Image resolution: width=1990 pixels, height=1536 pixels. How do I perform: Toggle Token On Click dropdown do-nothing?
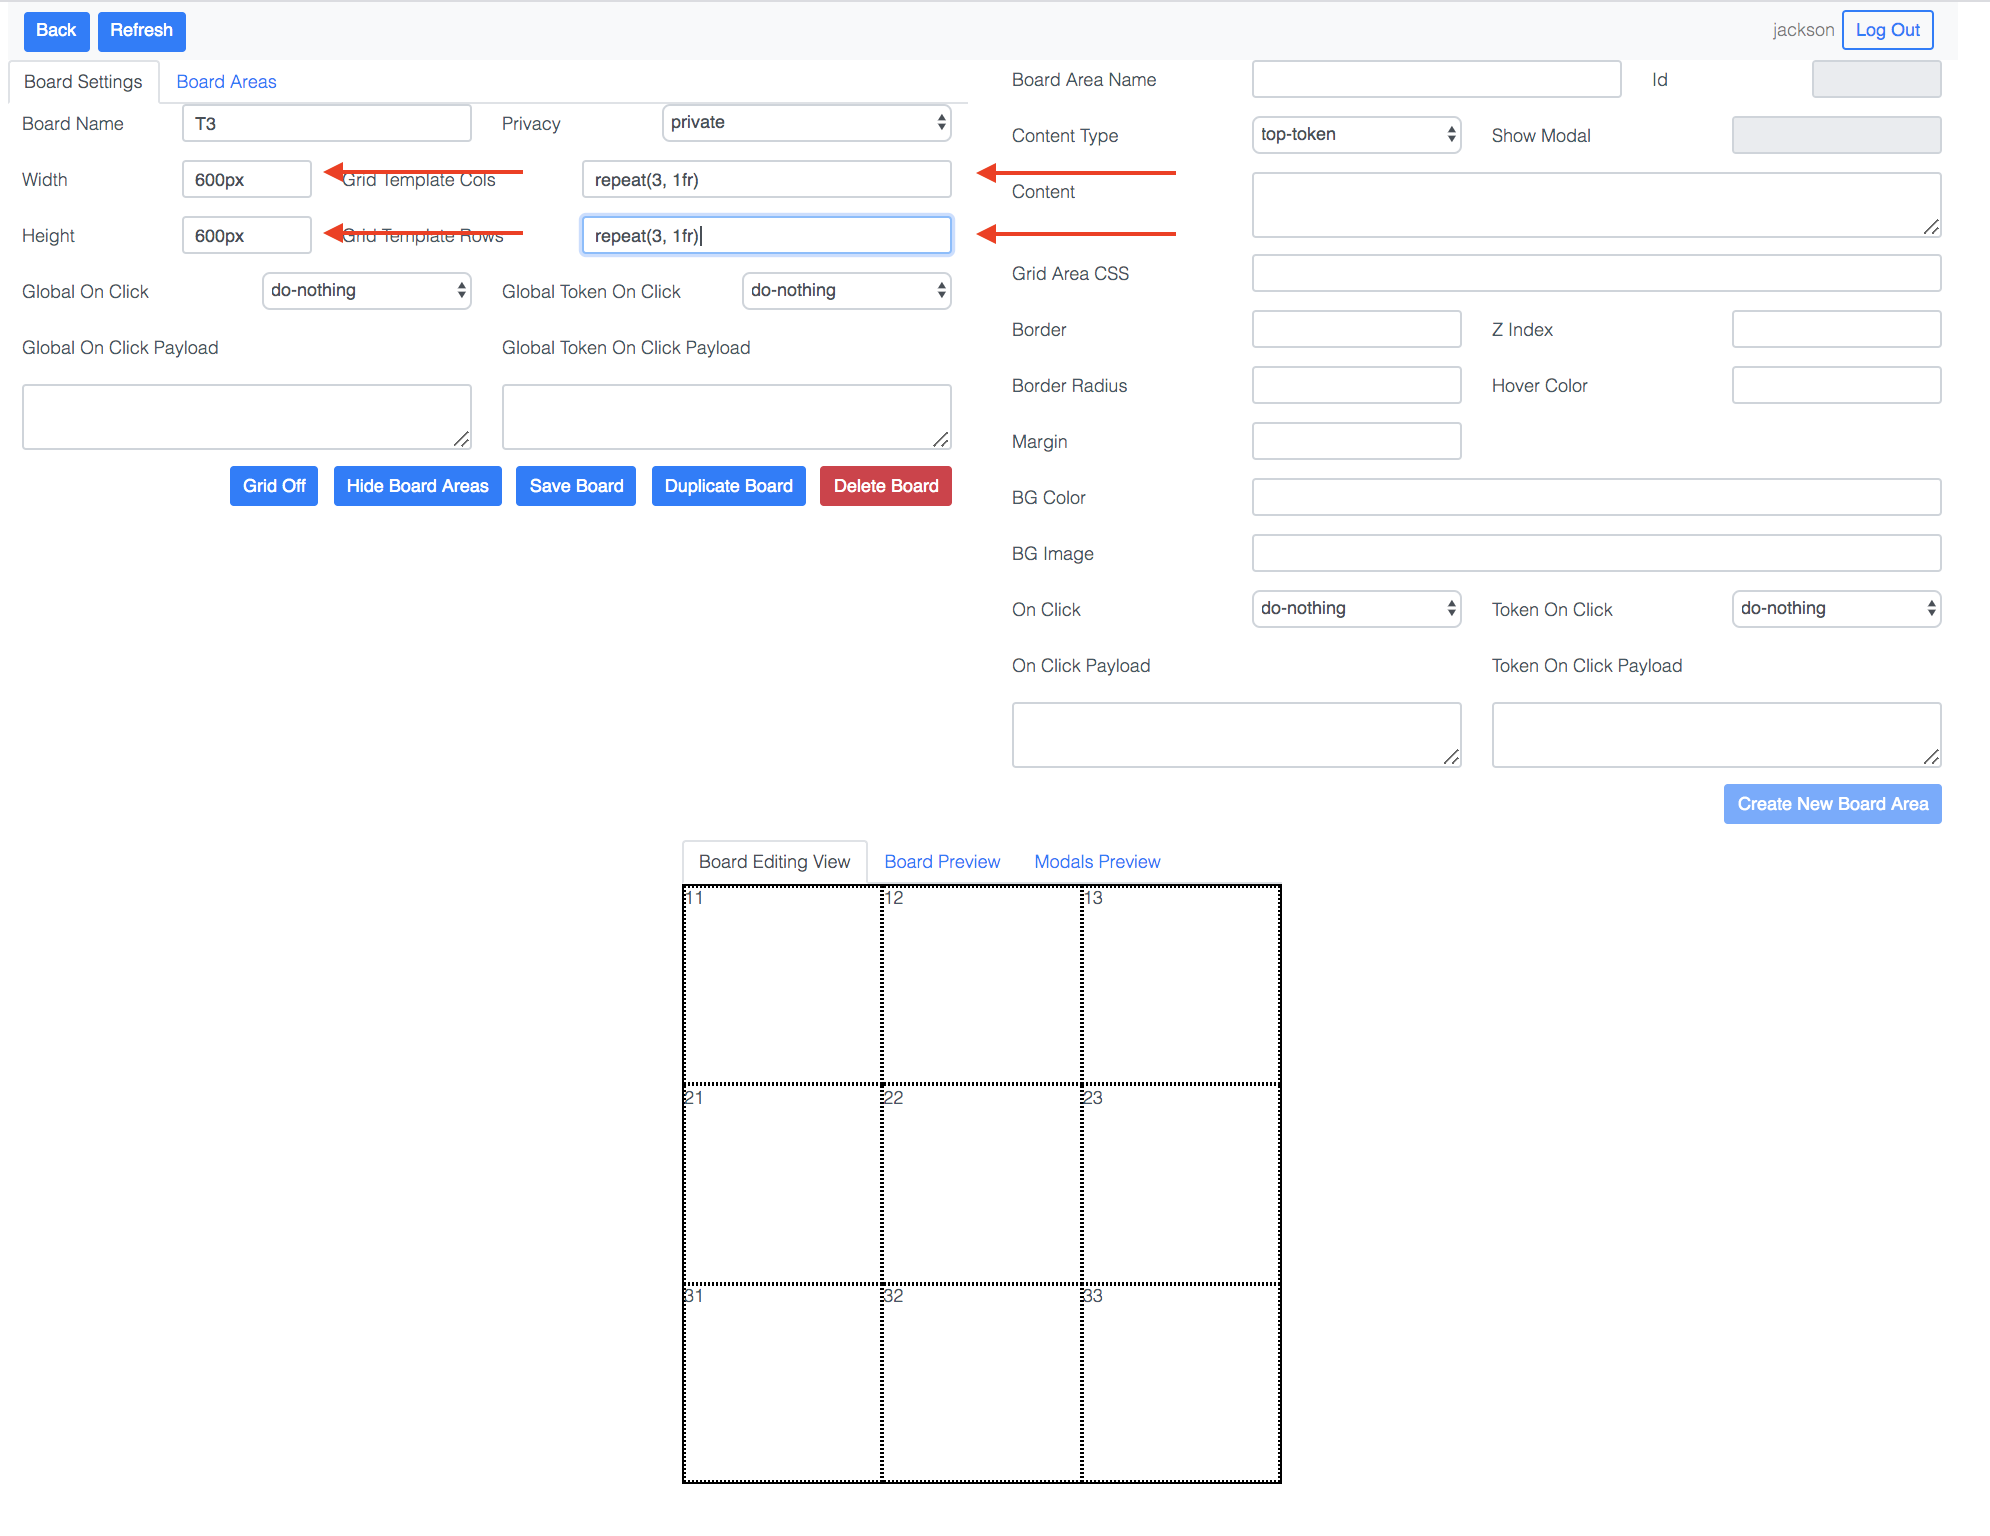tap(1837, 610)
